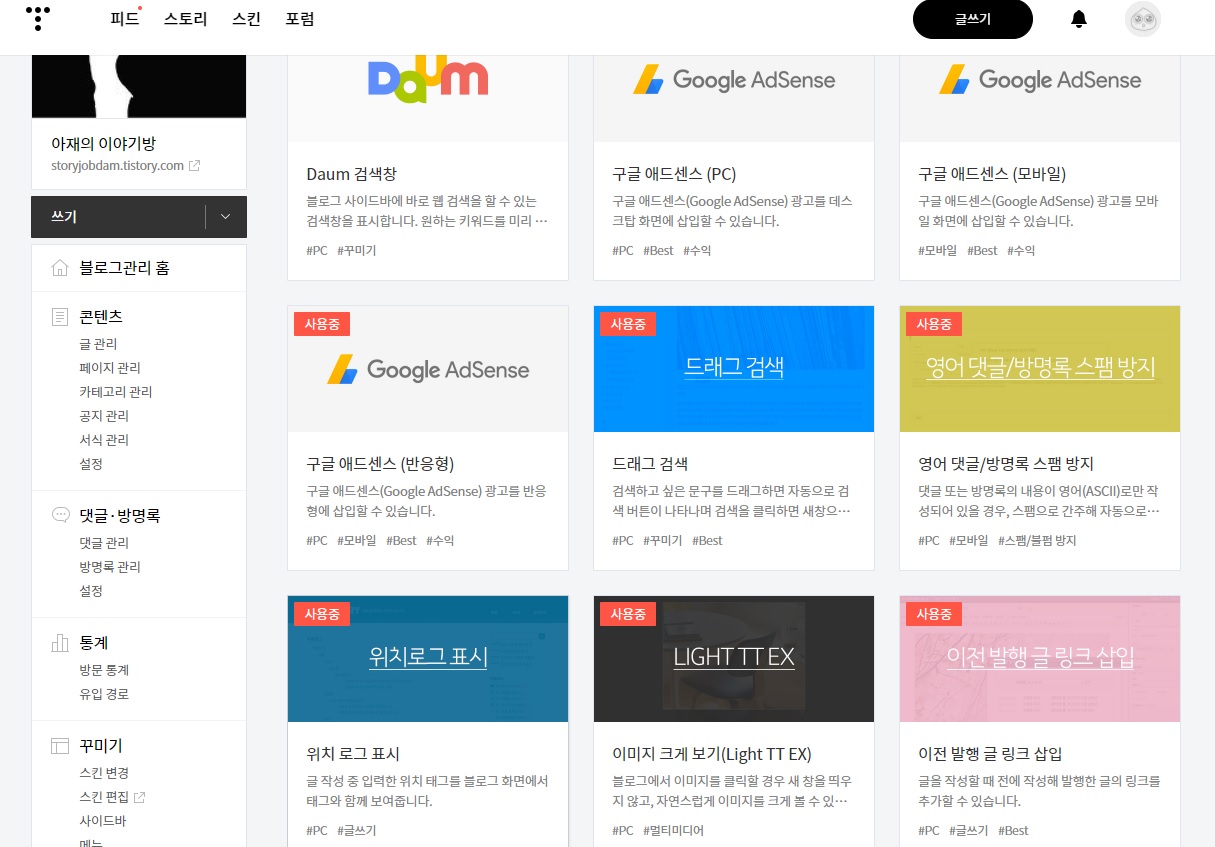
Task: Click the blue 드래그 검색 banner
Action: [x=734, y=369]
